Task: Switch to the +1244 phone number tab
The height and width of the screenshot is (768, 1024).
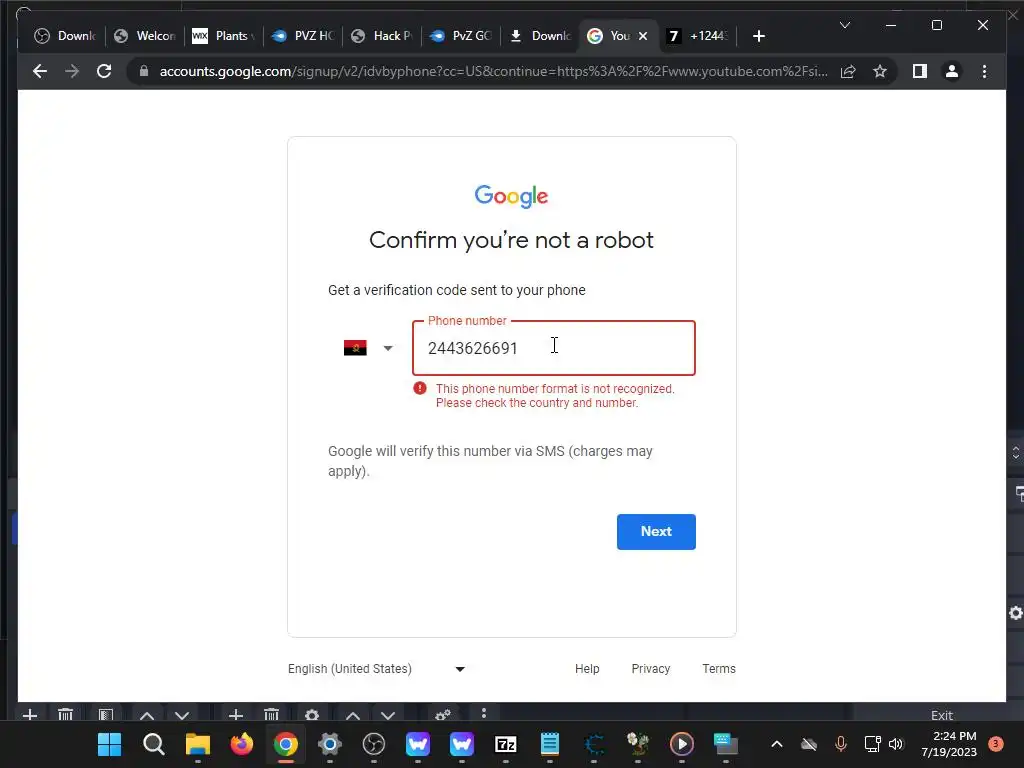Action: click(697, 36)
